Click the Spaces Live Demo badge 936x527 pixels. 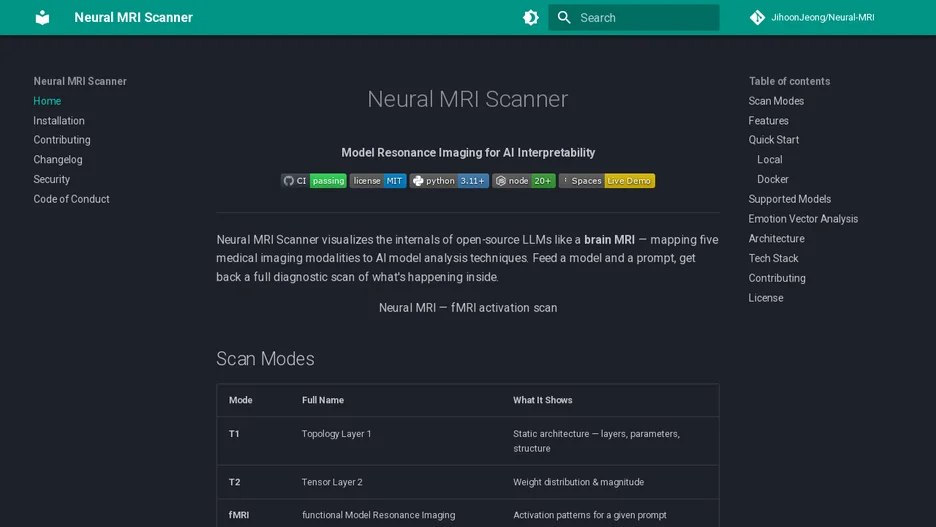point(606,181)
